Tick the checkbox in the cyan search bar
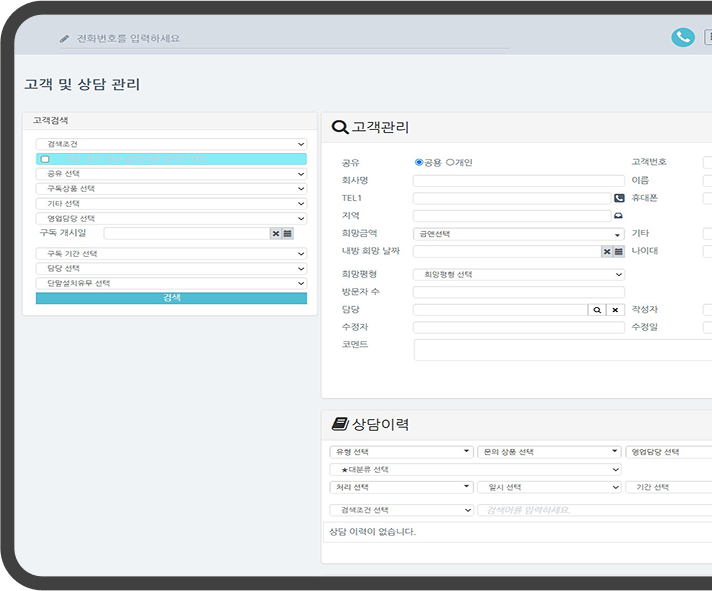This screenshot has width=712, height=591. point(45,159)
